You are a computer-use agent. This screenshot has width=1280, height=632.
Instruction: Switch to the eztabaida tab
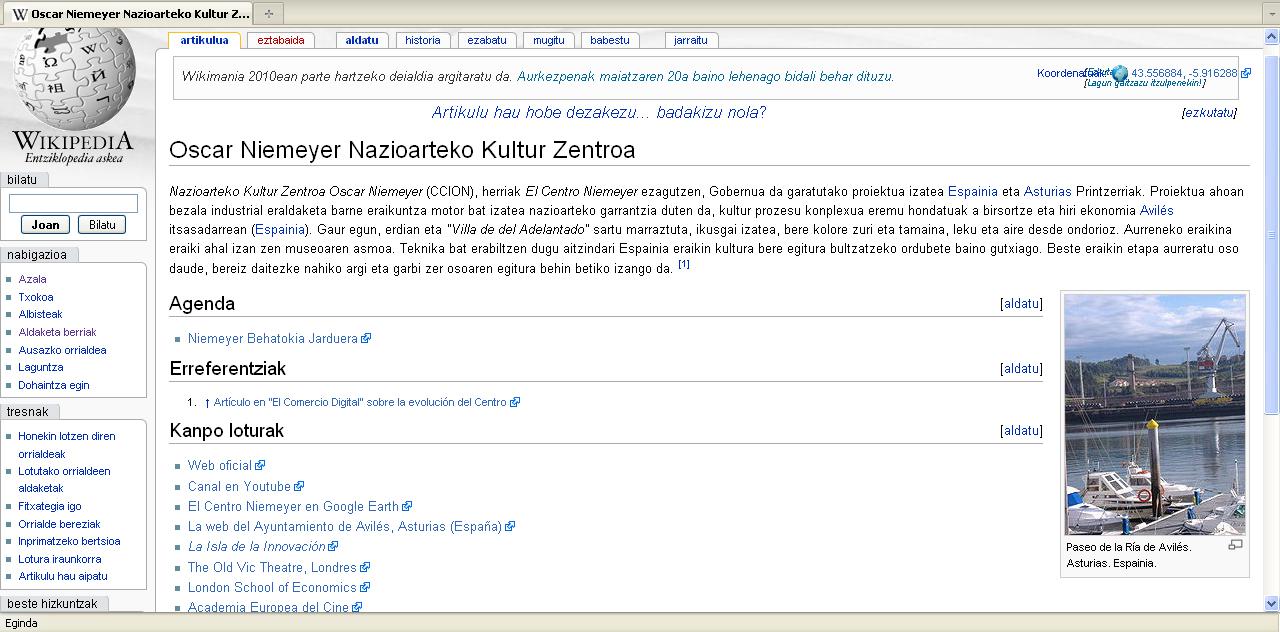[280, 40]
